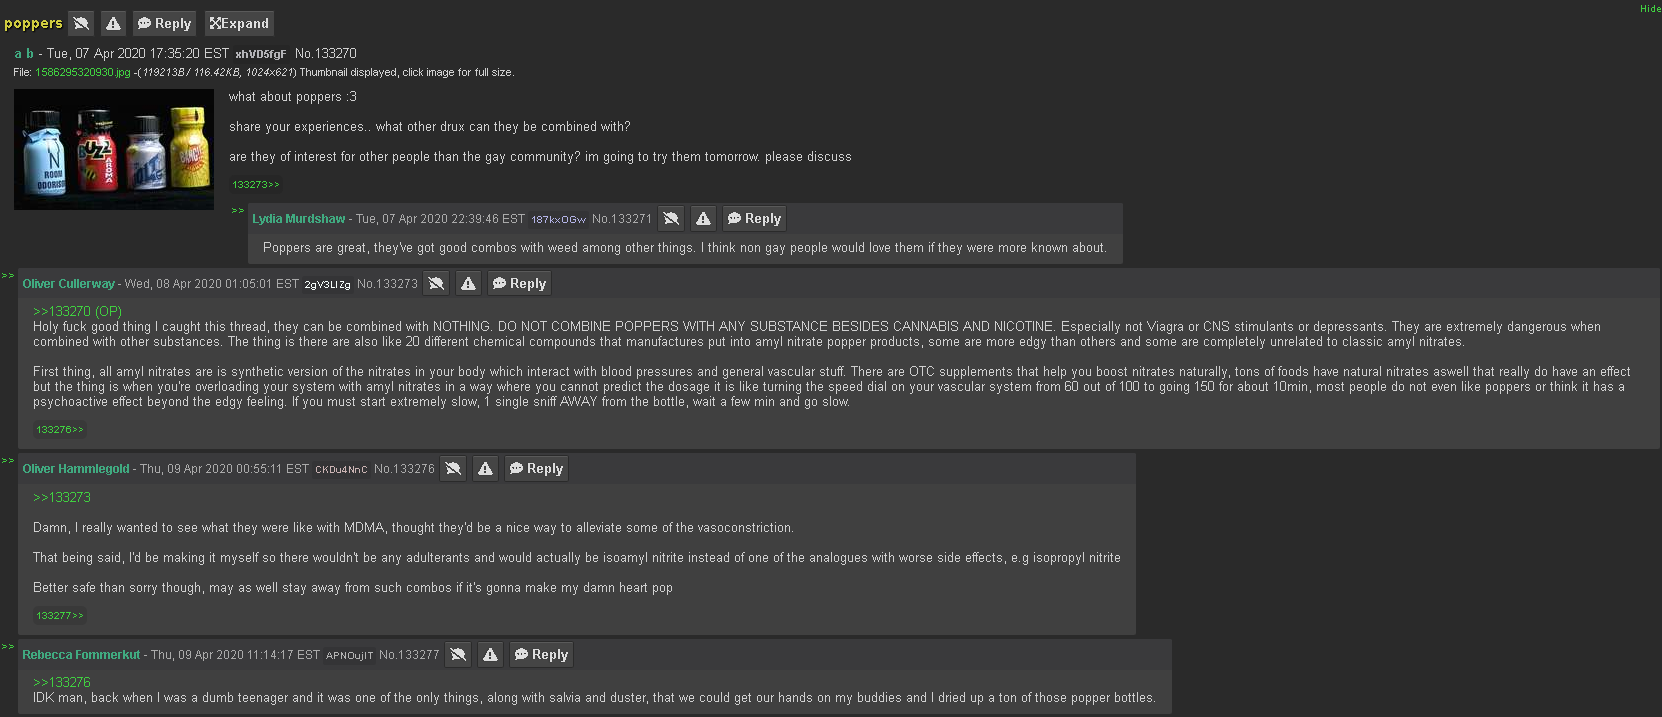Image resolution: width=1662 pixels, height=717 pixels.
Task: Report Oliver Cullerway's post via the warning icon
Action: pyautogui.click(x=468, y=283)
